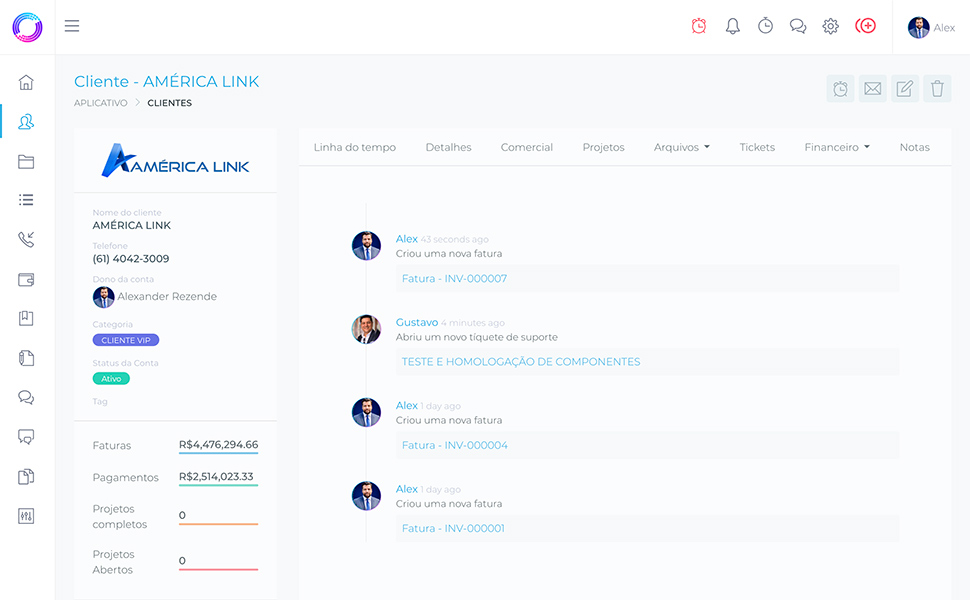Open the screen comment icon in sidebar
The image size is (970, 600).
tap(26, 437)
